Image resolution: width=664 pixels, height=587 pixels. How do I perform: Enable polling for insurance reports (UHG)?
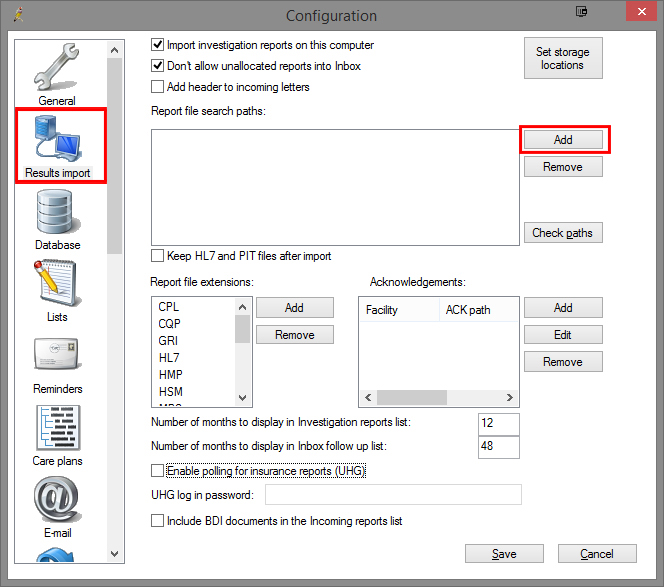pos(158,471)
